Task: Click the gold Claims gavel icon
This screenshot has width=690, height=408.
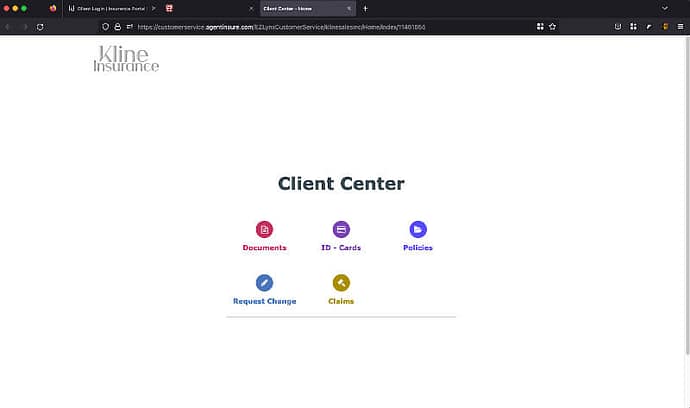Action: [341, 283]
